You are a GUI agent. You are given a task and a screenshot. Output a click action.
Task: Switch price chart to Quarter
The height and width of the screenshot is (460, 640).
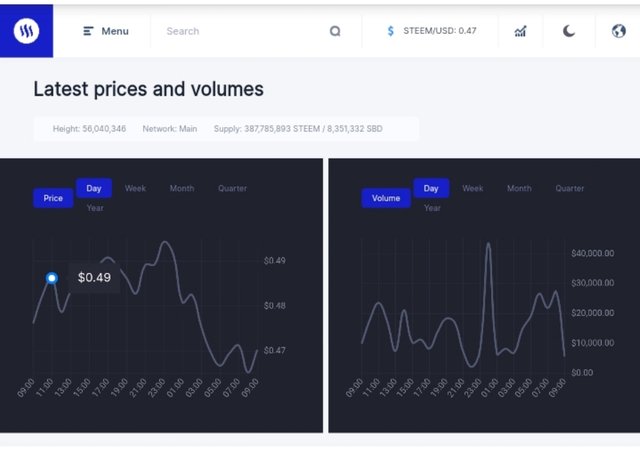[x=232, y=188]
